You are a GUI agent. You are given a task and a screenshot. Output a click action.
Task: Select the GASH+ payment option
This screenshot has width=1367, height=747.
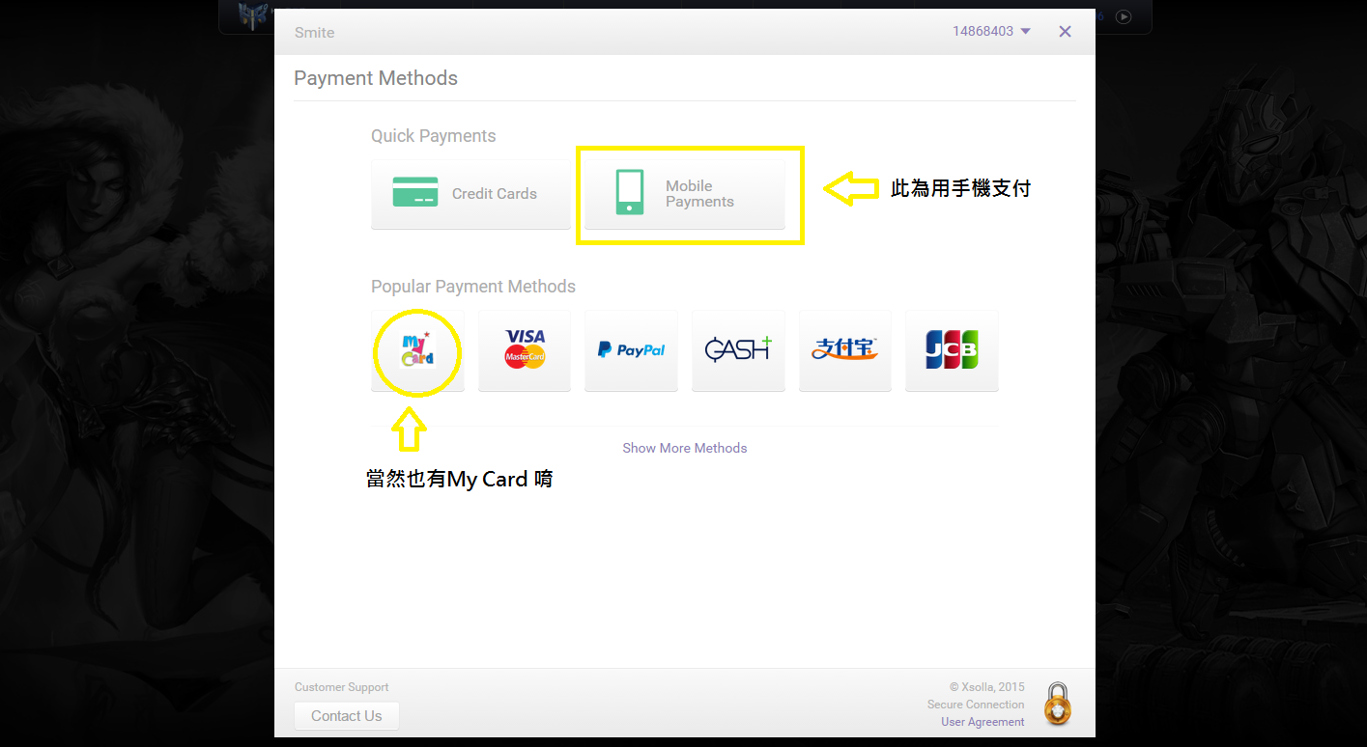[x=738, y=351]
